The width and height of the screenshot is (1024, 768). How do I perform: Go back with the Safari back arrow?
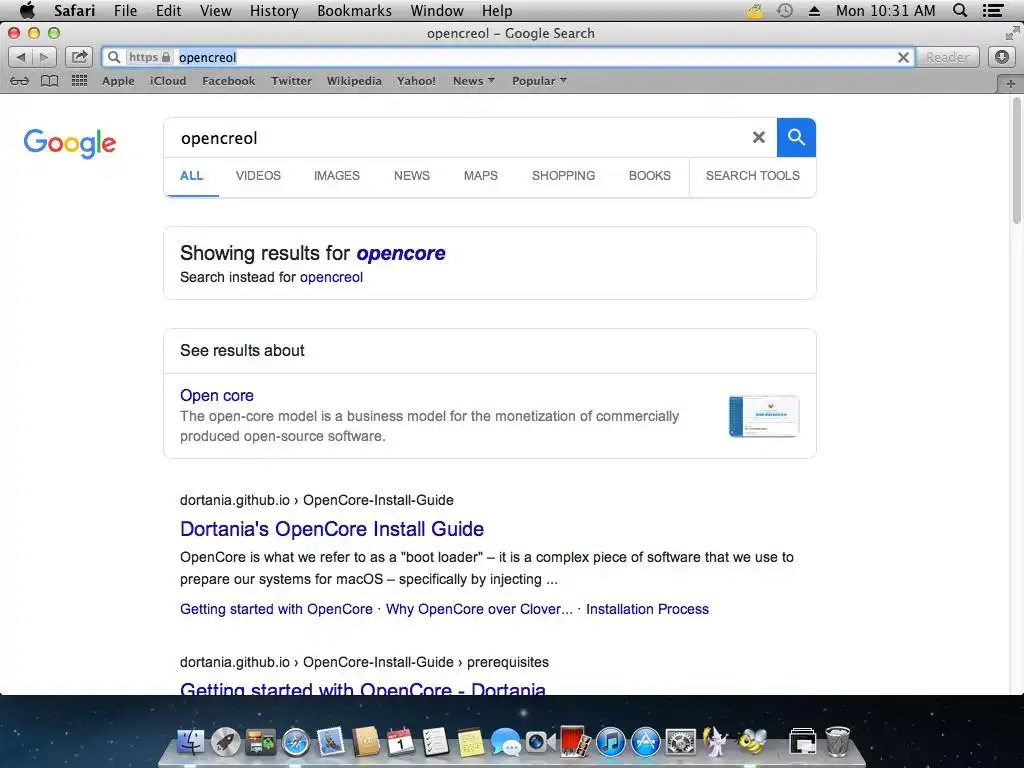[20, 57]
